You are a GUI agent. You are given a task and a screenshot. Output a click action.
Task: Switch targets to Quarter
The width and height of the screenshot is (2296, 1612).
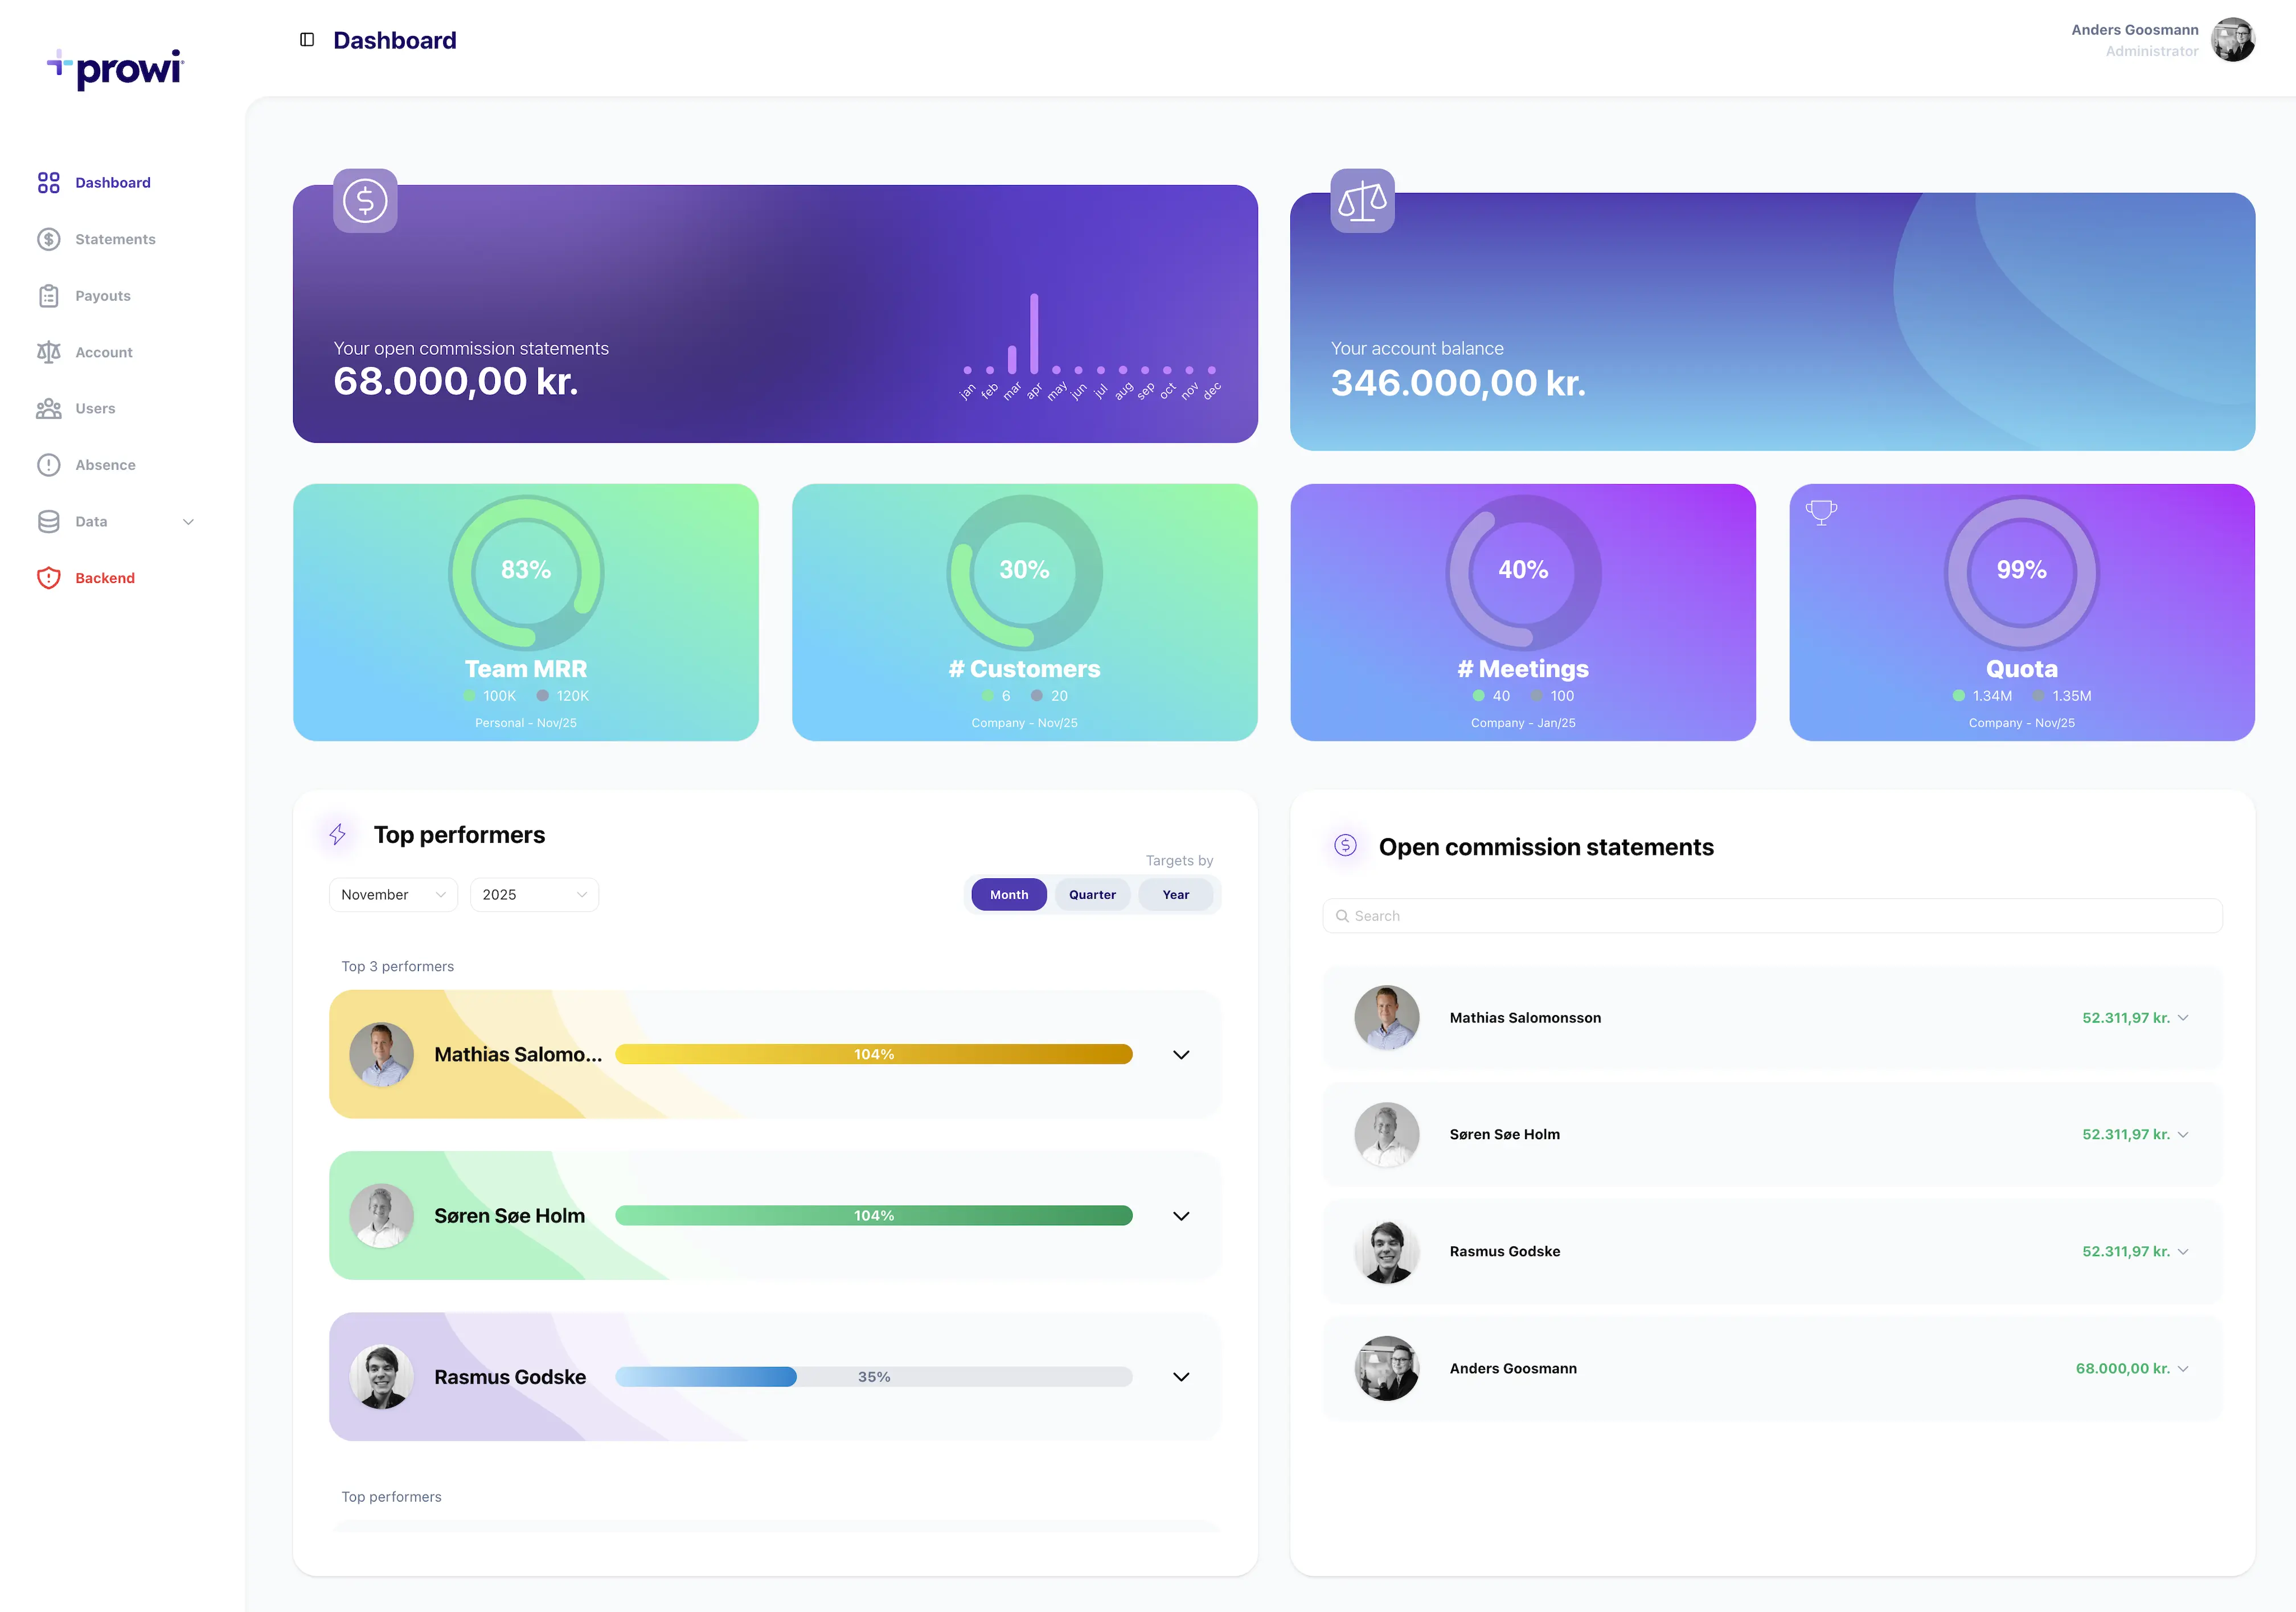tap(1092, 895)
